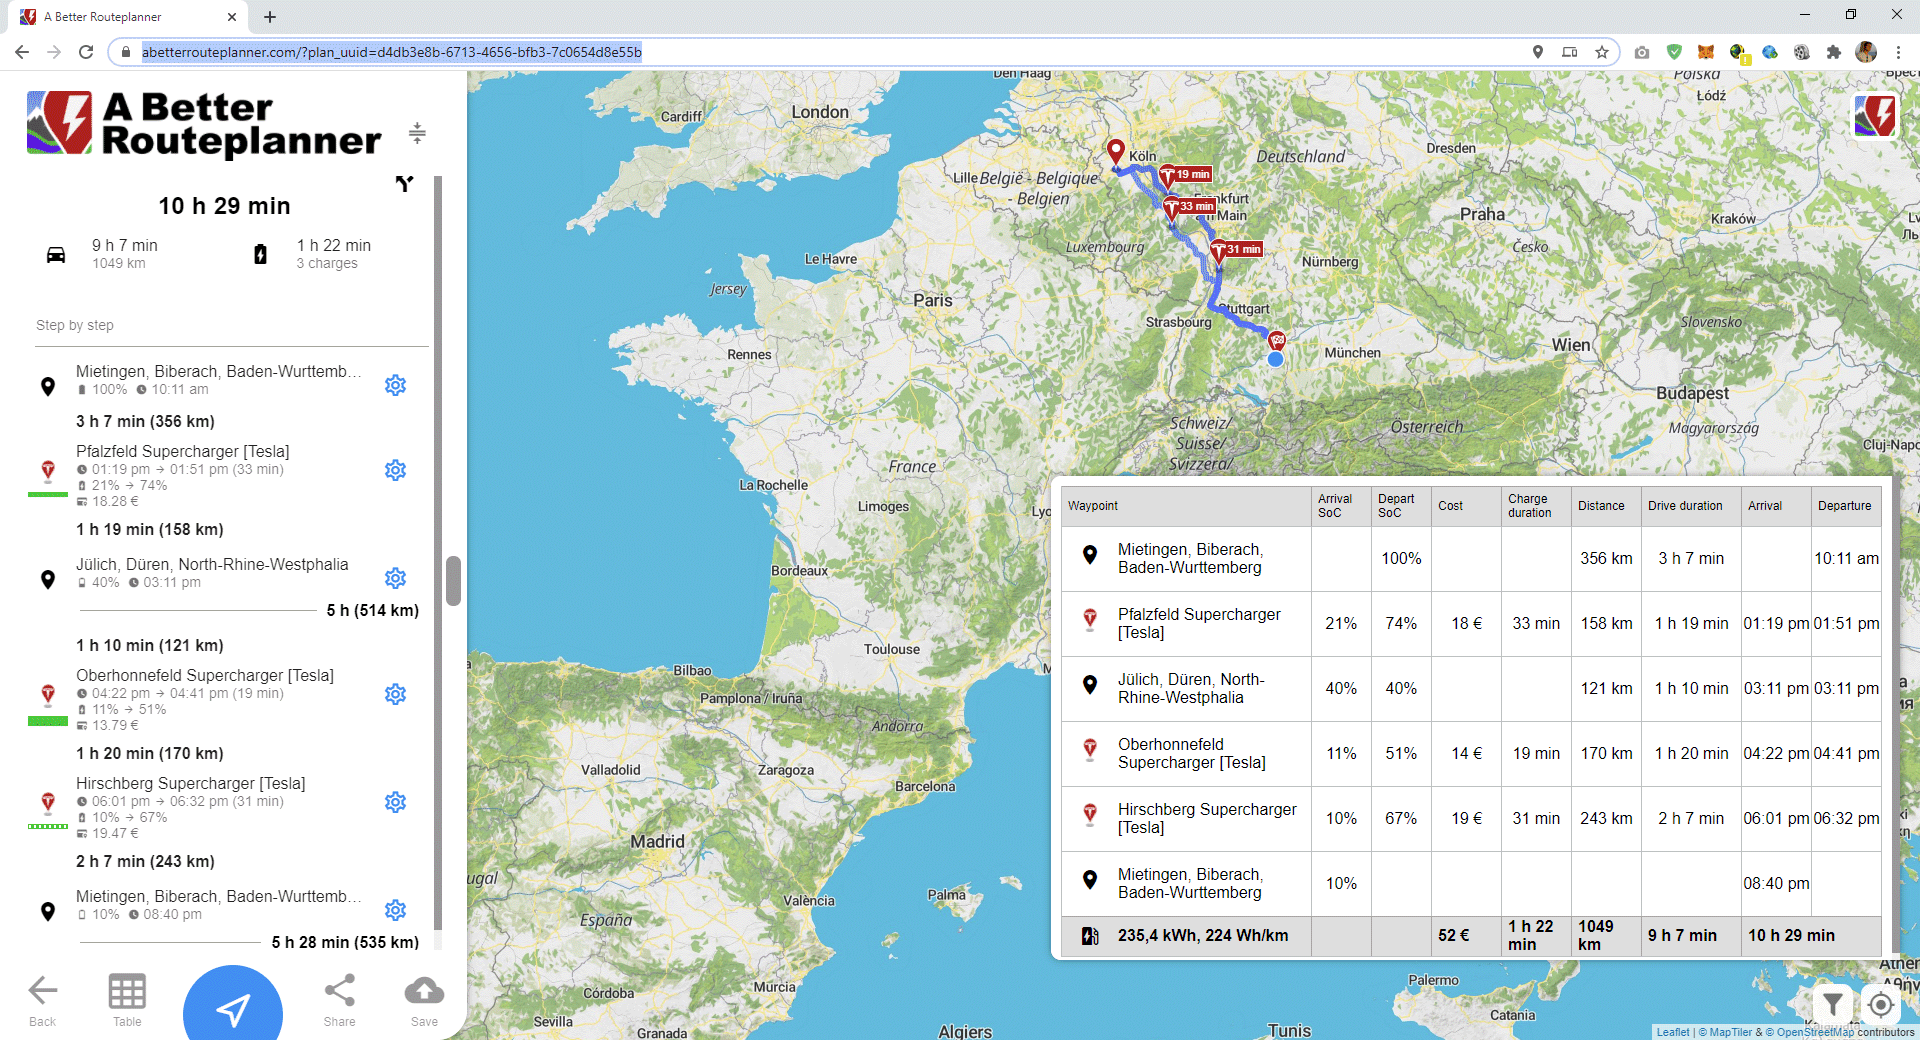This screenshot has width=1920, height=1040.
Task: Click Hirschberg Supercharger row in table
Action: click(1471, 818)
